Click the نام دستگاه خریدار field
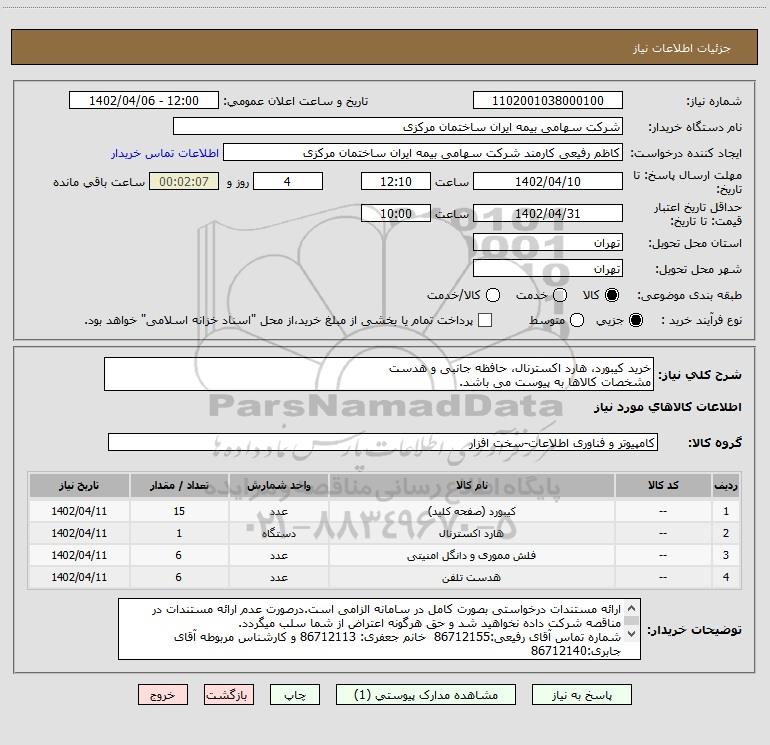 point(398,126)
